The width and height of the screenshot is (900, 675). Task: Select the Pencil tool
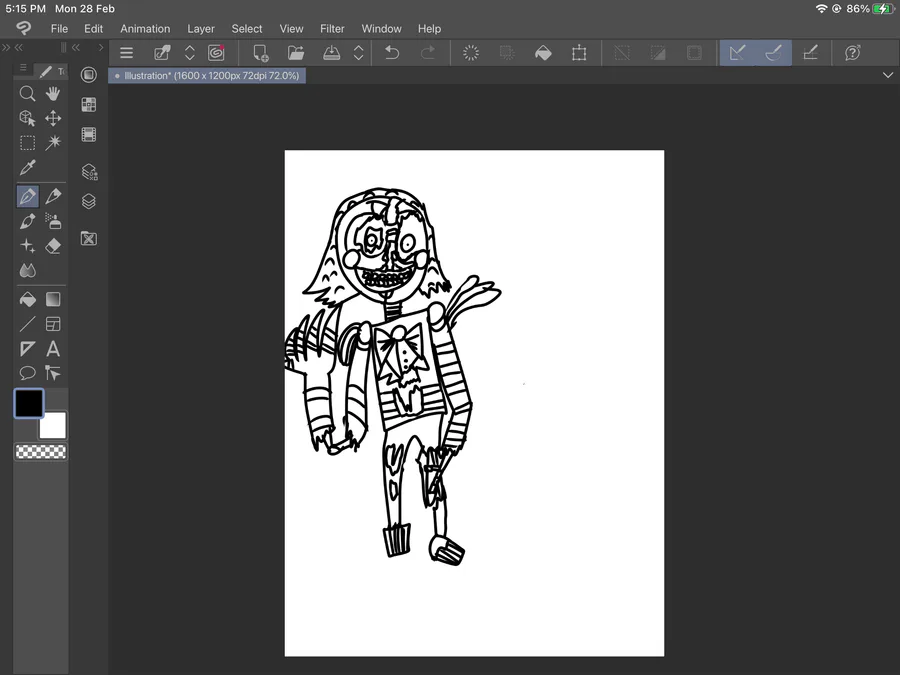pos(53,196)
